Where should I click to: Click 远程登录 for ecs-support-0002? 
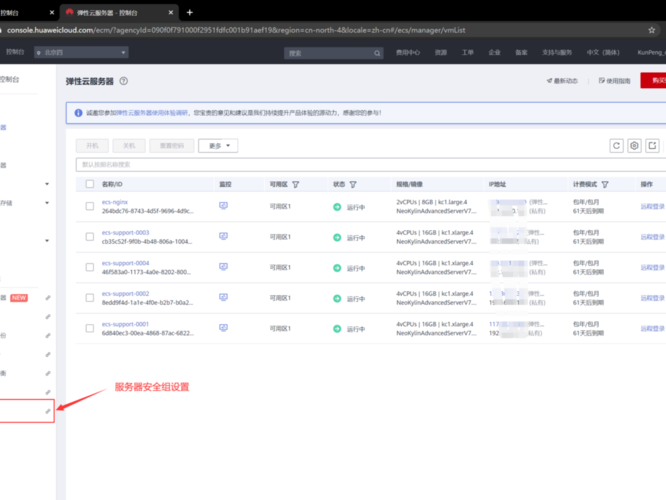652,298
